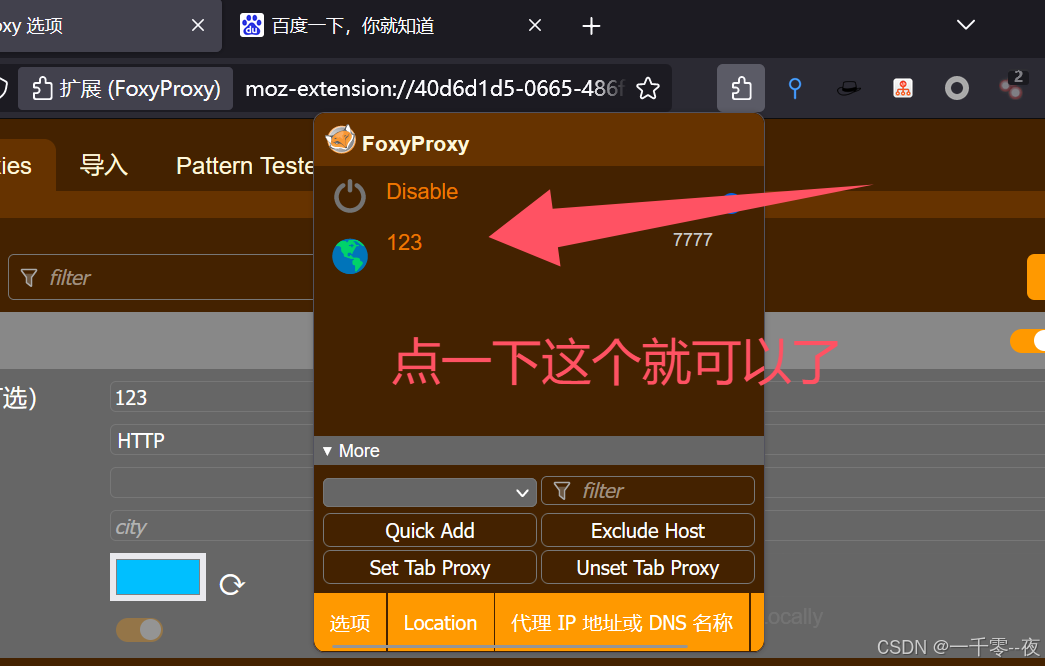The width and height of the screenshot is (1045, 666).
Task: Click the Exclude Host button
Action: 648,531
